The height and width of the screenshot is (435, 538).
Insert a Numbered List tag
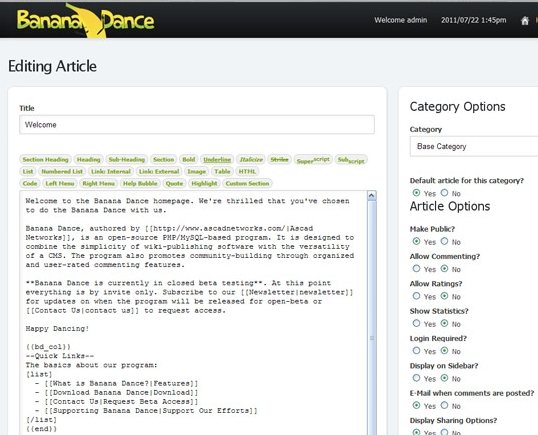[62, 172]
